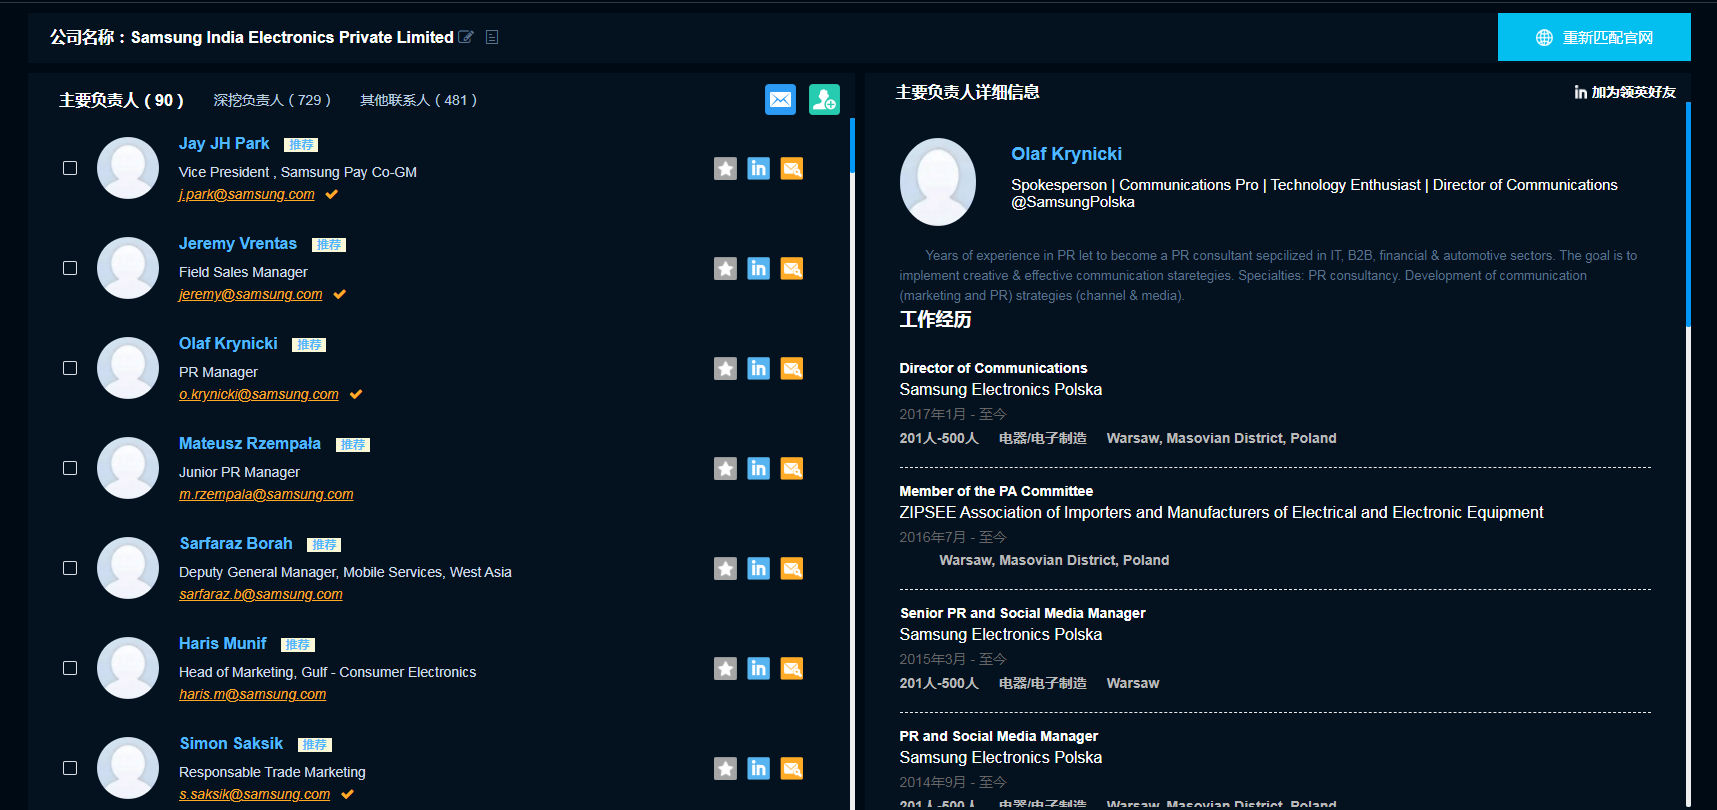Open Haris Munif LinkedIn icon
The height and width of the screenshot is (810, 1717).
click(759, 669)
